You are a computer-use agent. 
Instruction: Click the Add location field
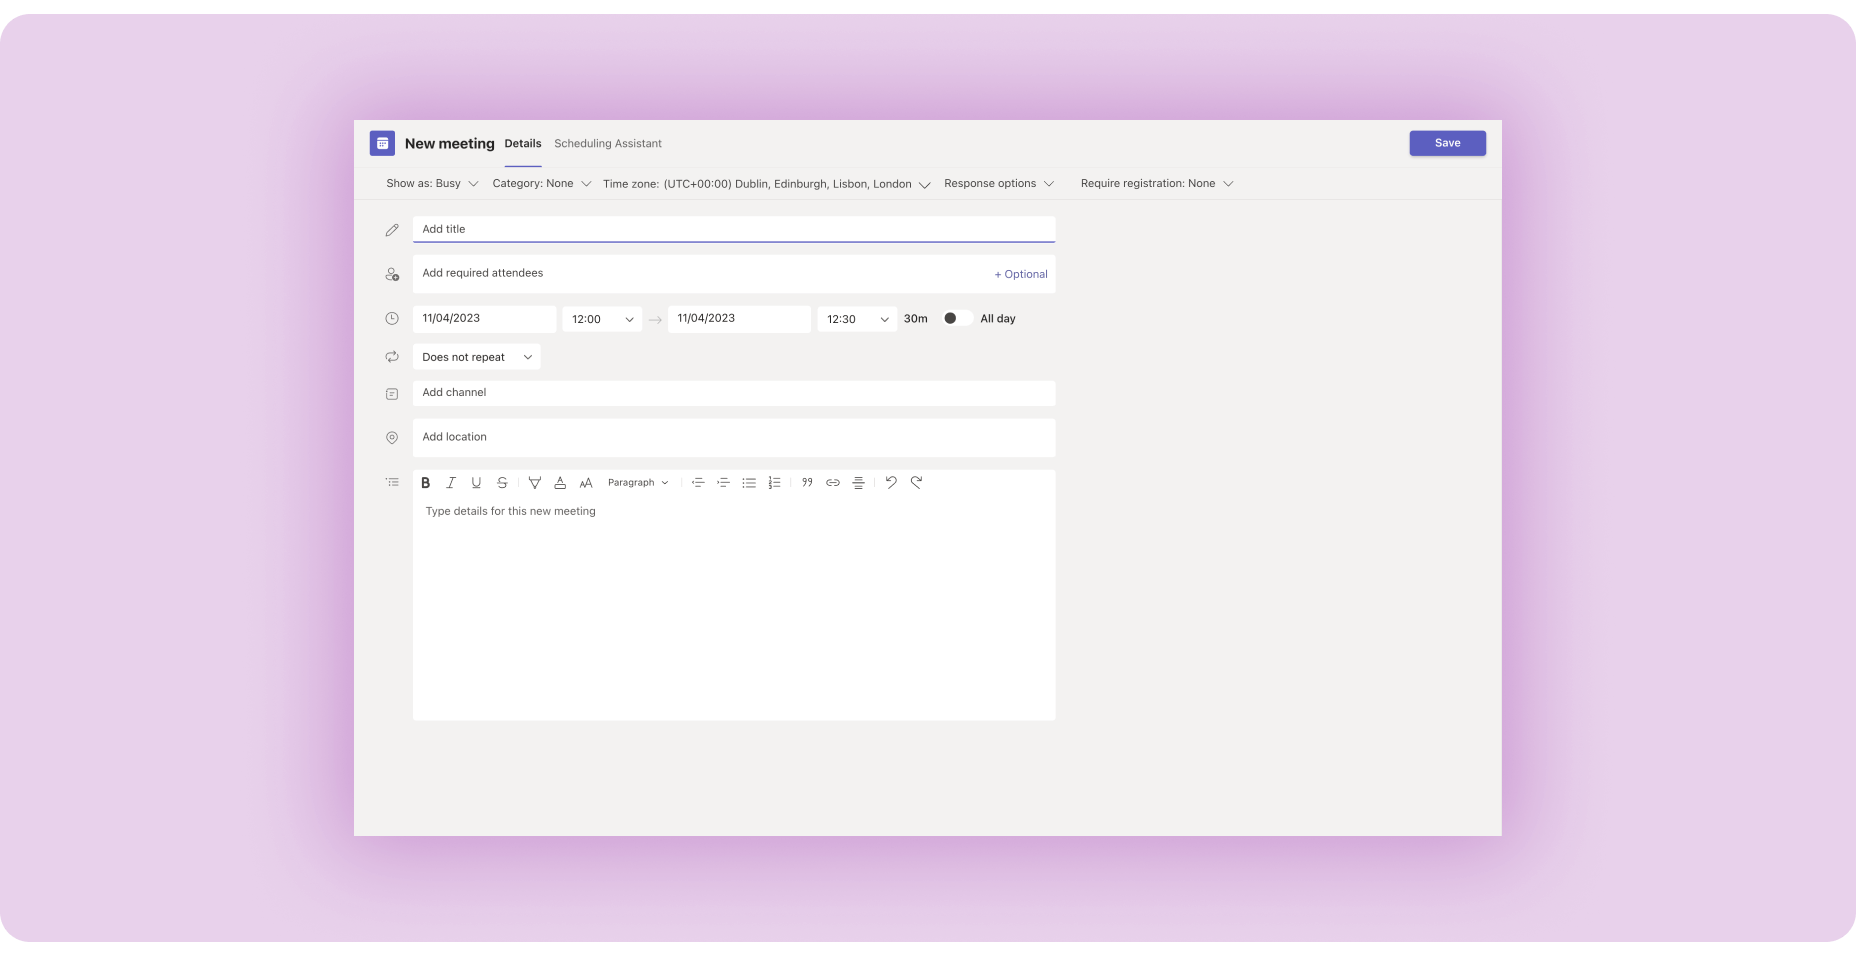click(x=734, y=437)
